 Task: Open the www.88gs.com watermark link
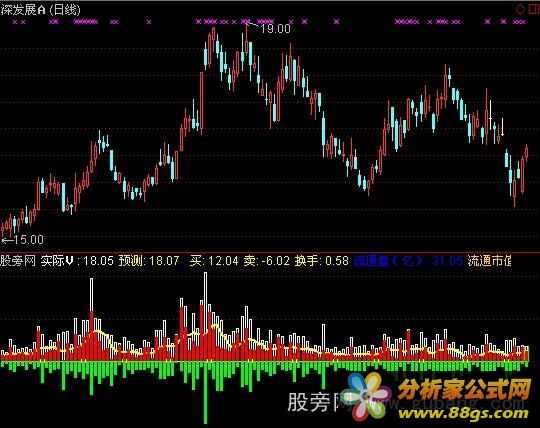click(x=463, y=413)
